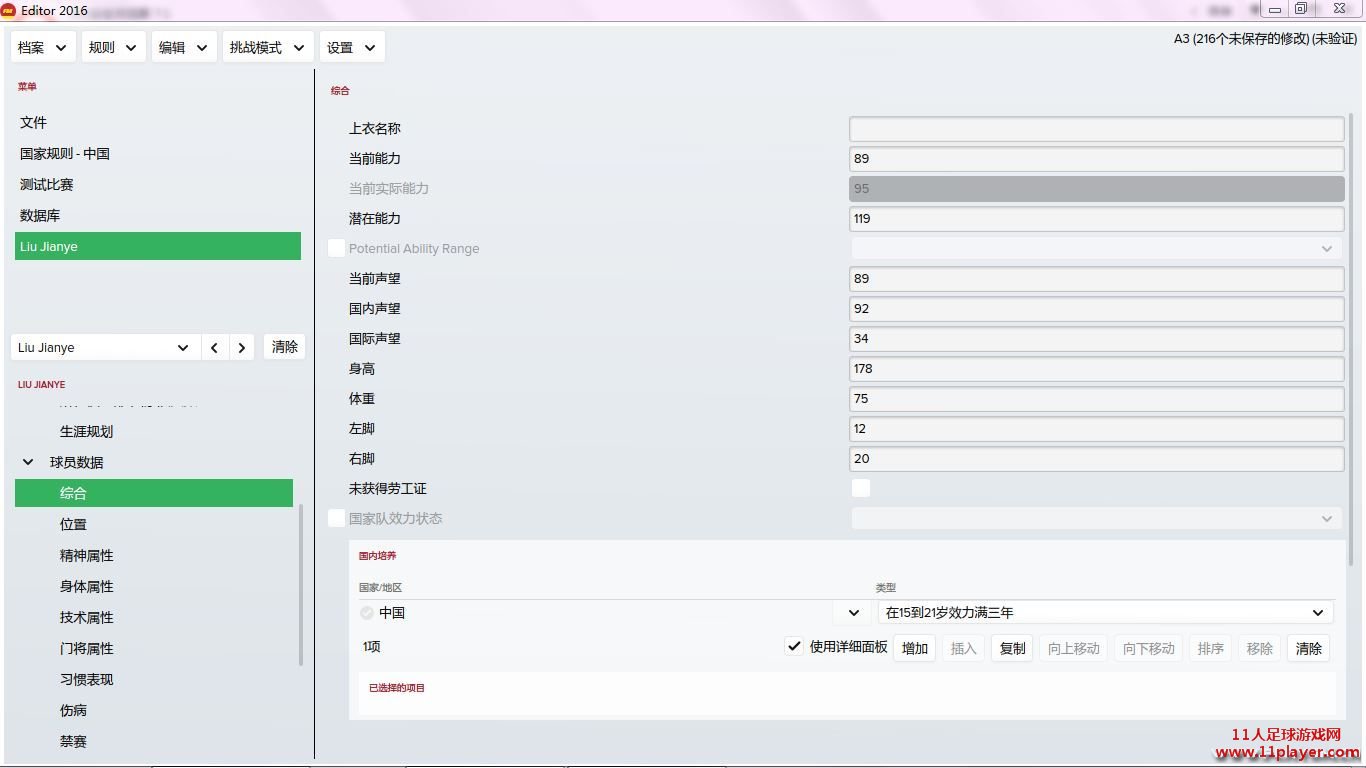1366x768 pixels.
Task: Edit the 身高 value 178
Action: (x=1096, y=368)
